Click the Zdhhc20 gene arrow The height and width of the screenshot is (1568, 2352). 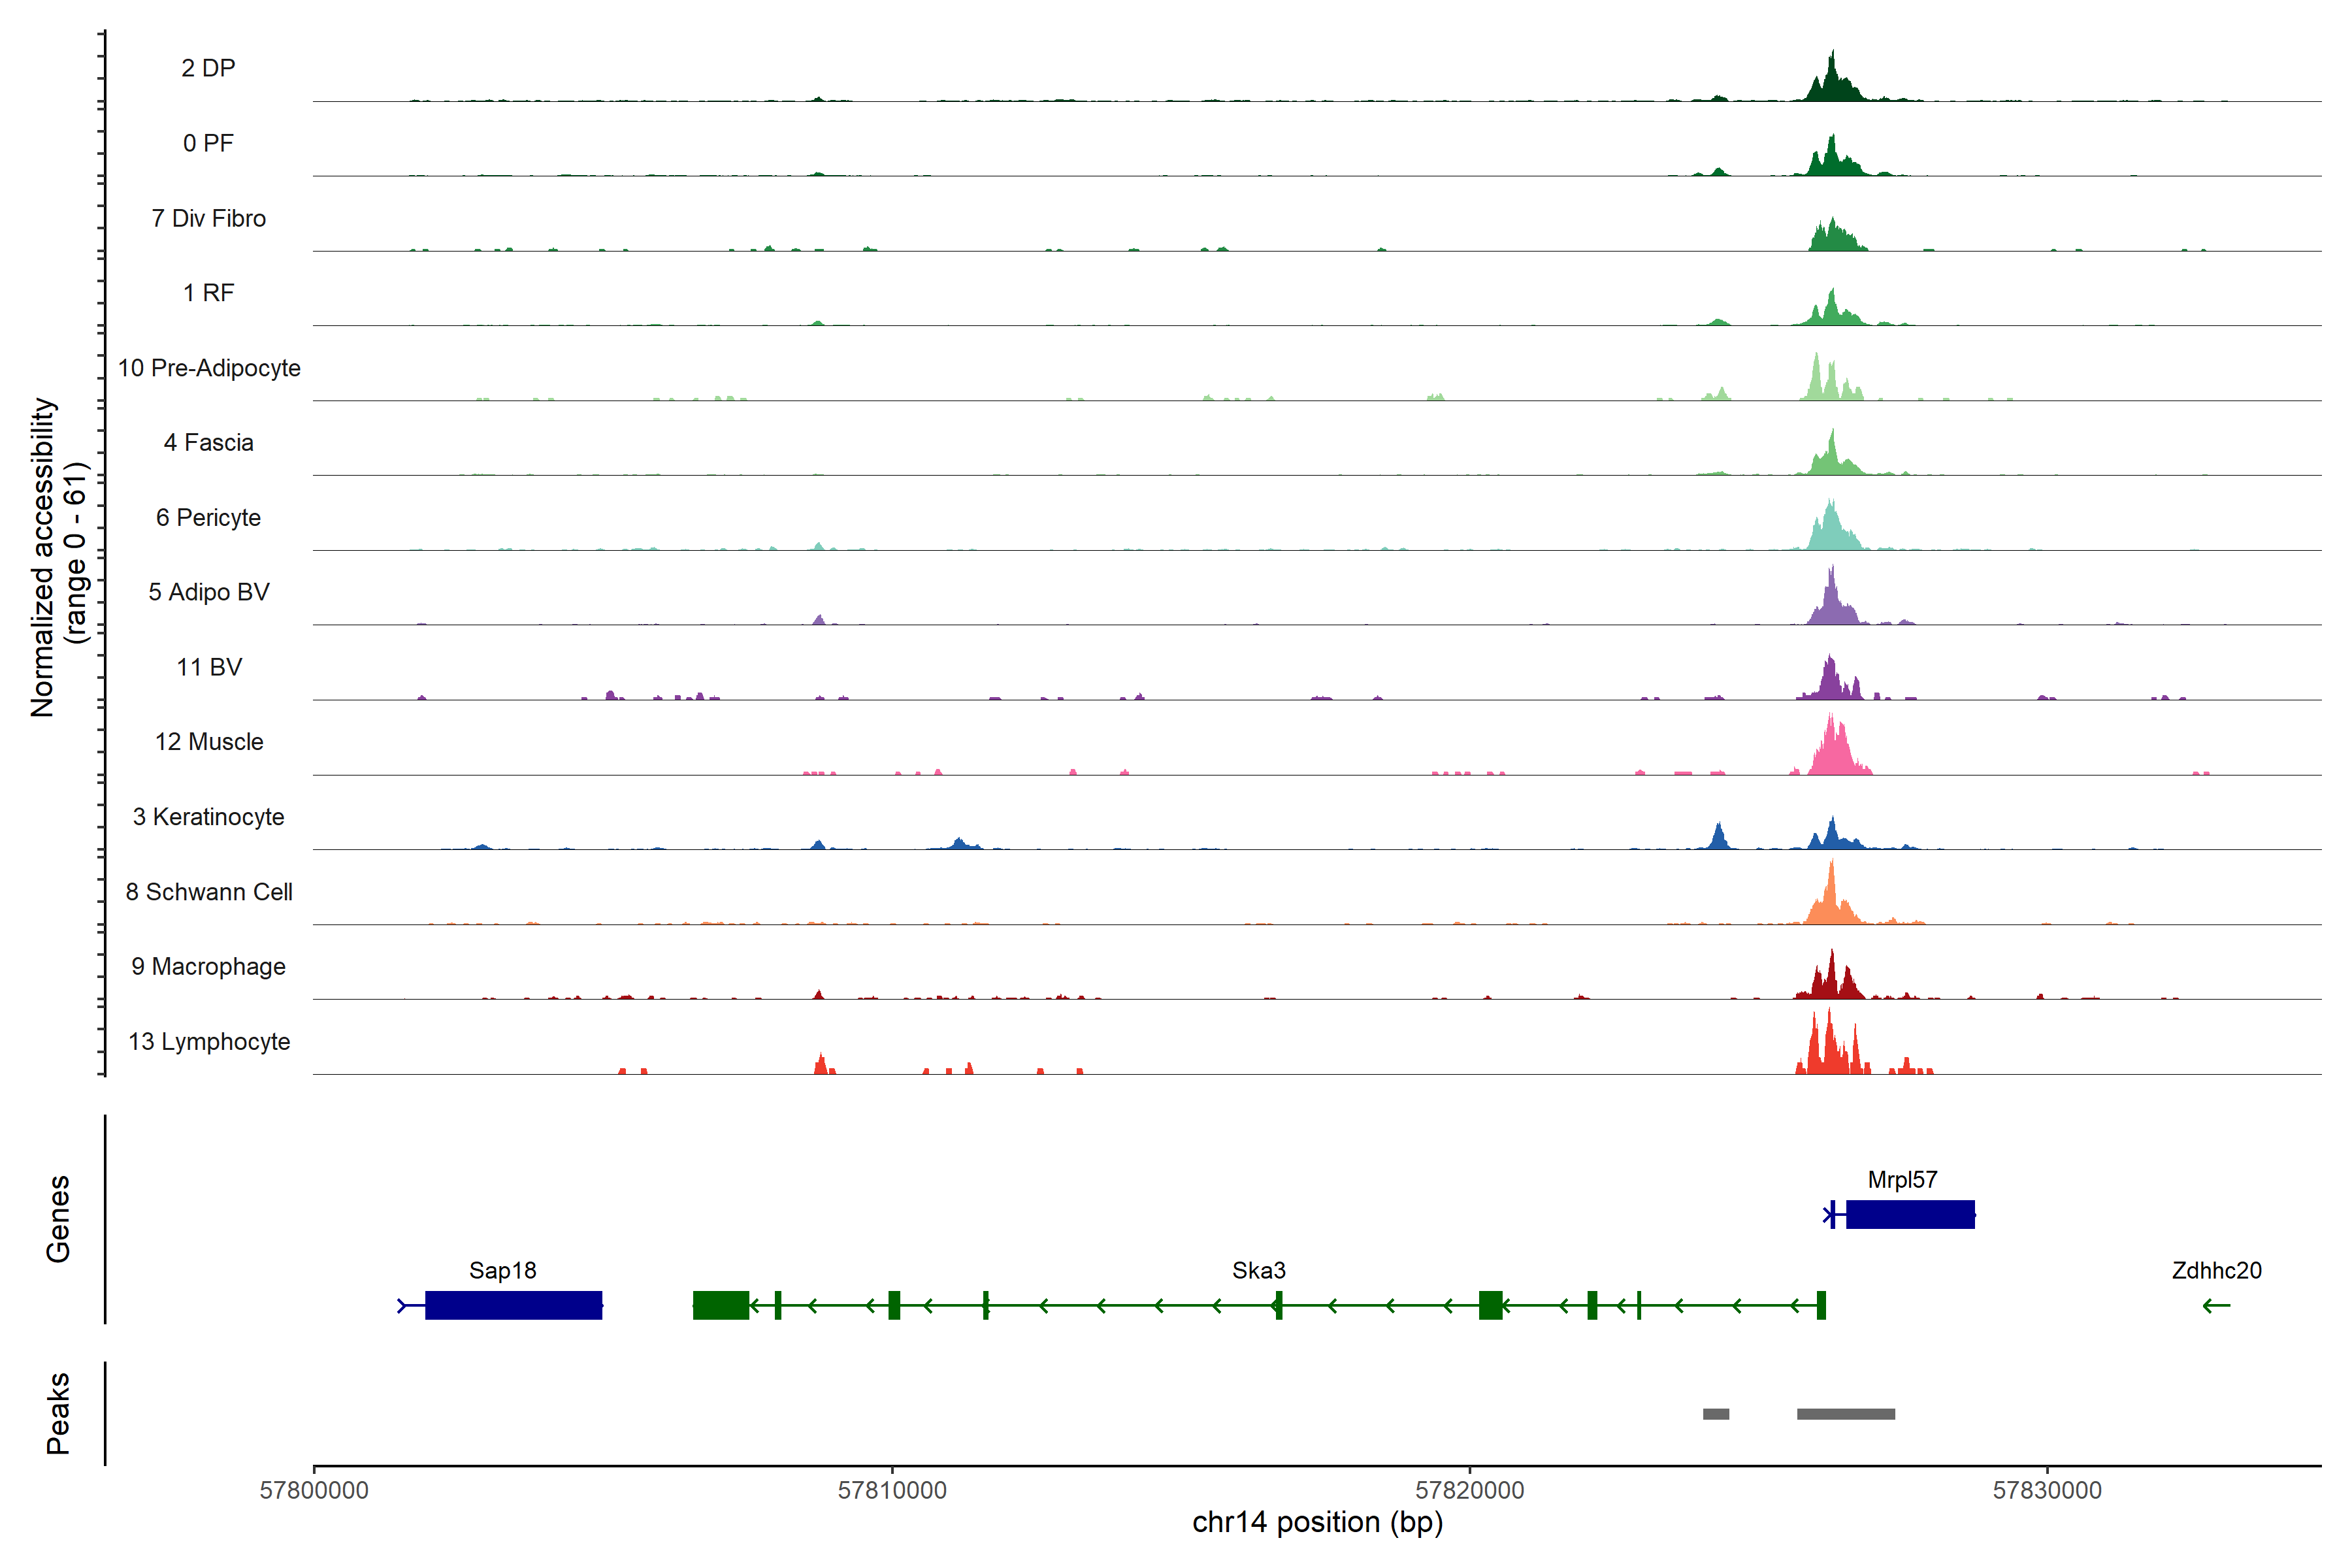point(2216,1305)
